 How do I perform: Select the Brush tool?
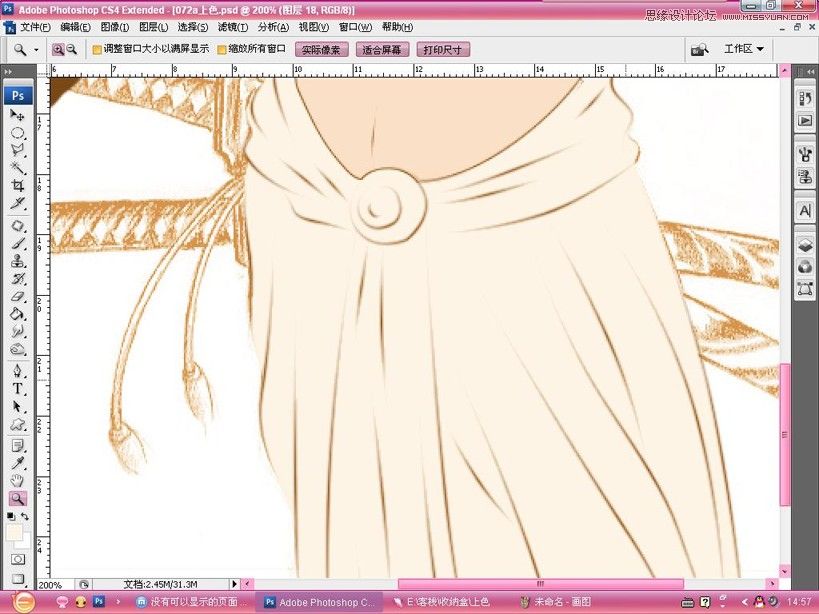pyautogui.click(x=17, y=244)
